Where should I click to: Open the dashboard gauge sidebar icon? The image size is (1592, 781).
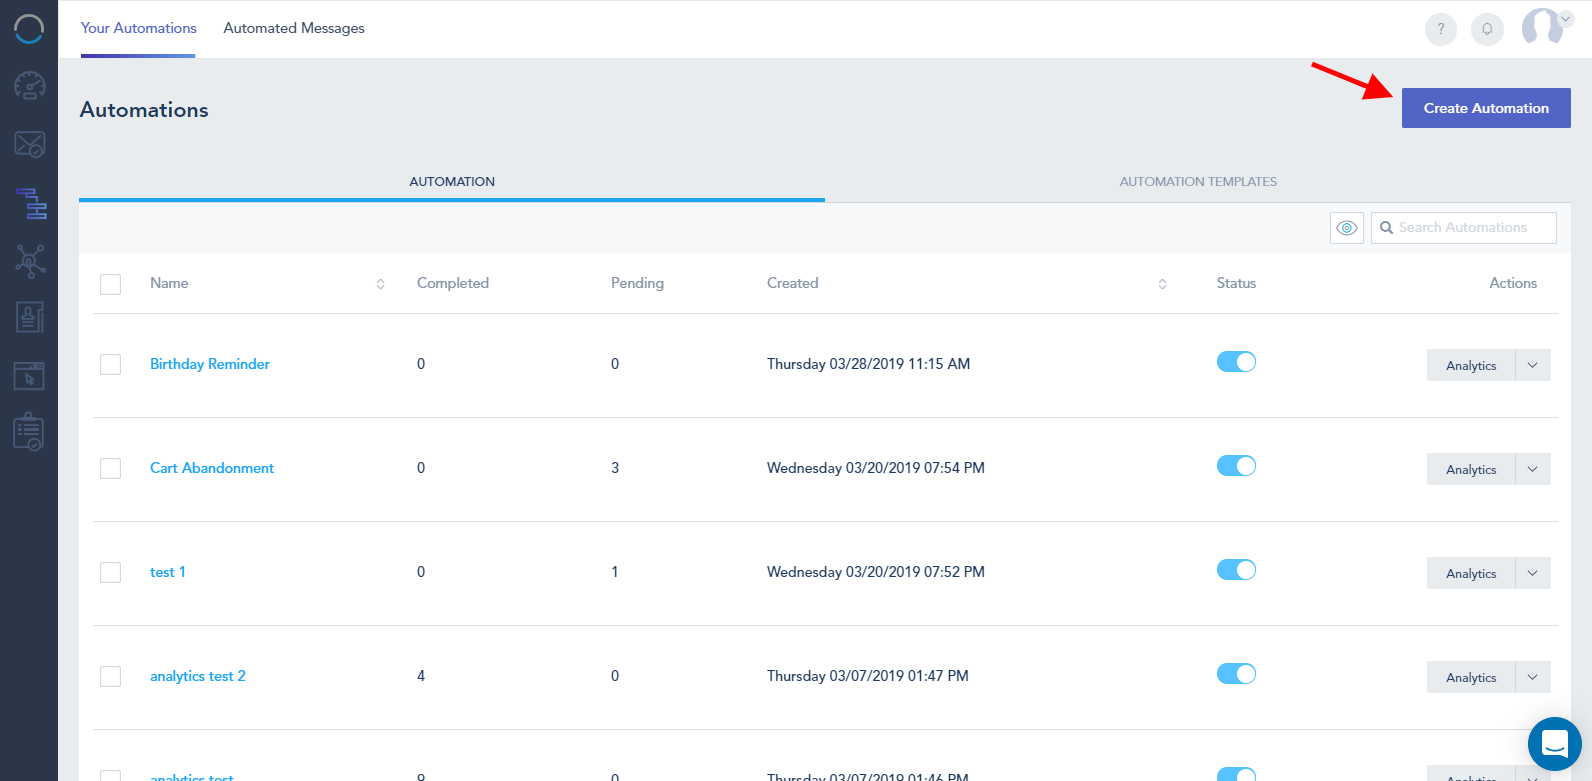pyautogui.click(x=29, y=86)
